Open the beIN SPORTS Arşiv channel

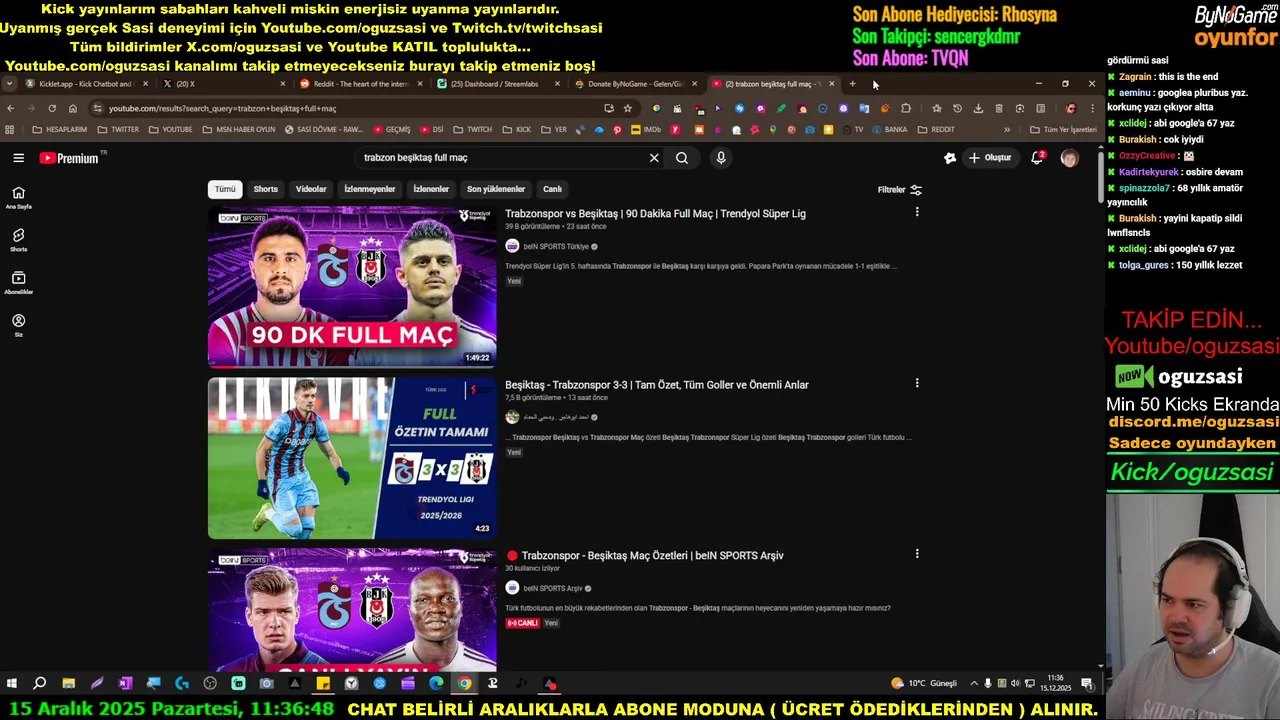(552, 588)
